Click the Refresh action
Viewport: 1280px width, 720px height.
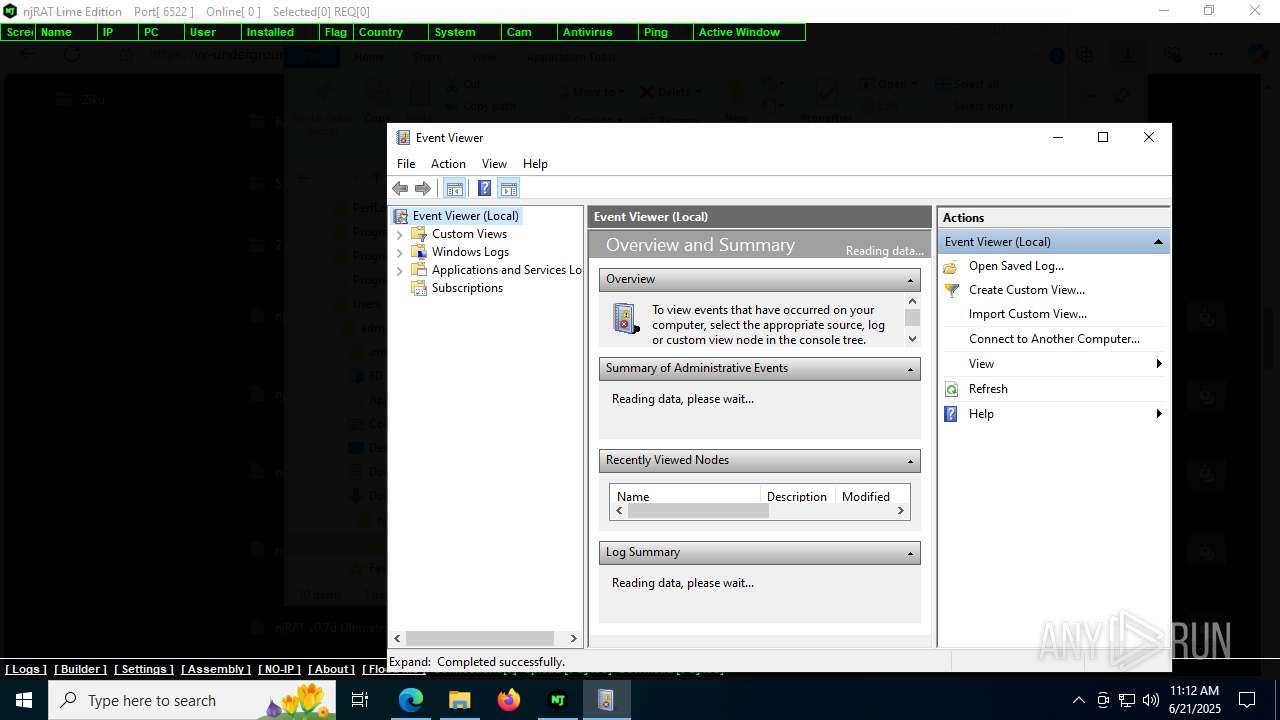click(988, 389)
